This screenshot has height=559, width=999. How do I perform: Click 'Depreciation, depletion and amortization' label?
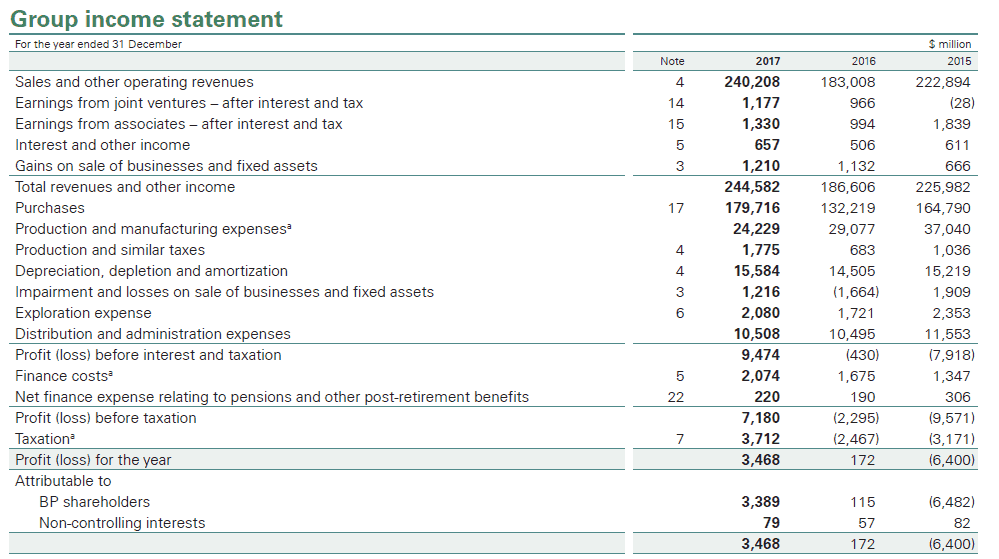pos(151,271)
